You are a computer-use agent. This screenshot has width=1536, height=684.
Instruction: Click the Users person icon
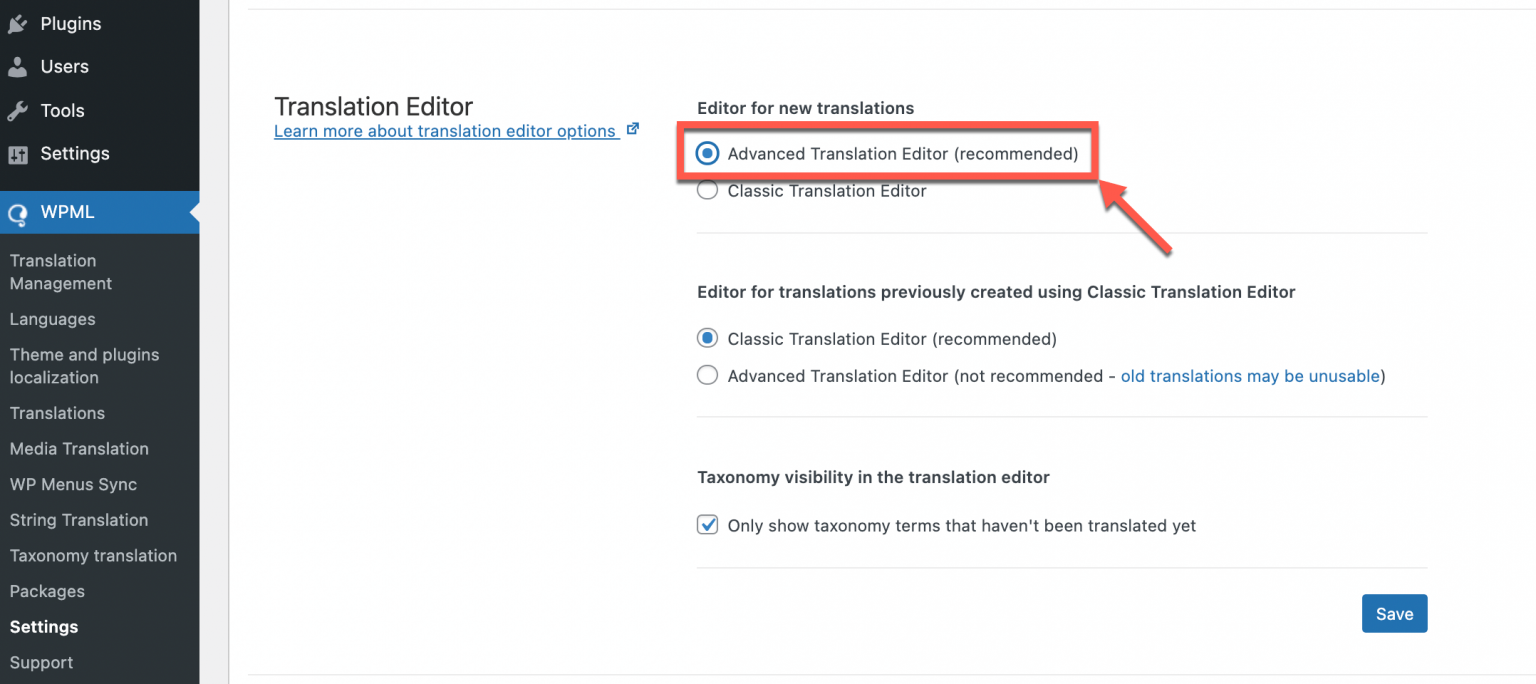click(17, 67)
